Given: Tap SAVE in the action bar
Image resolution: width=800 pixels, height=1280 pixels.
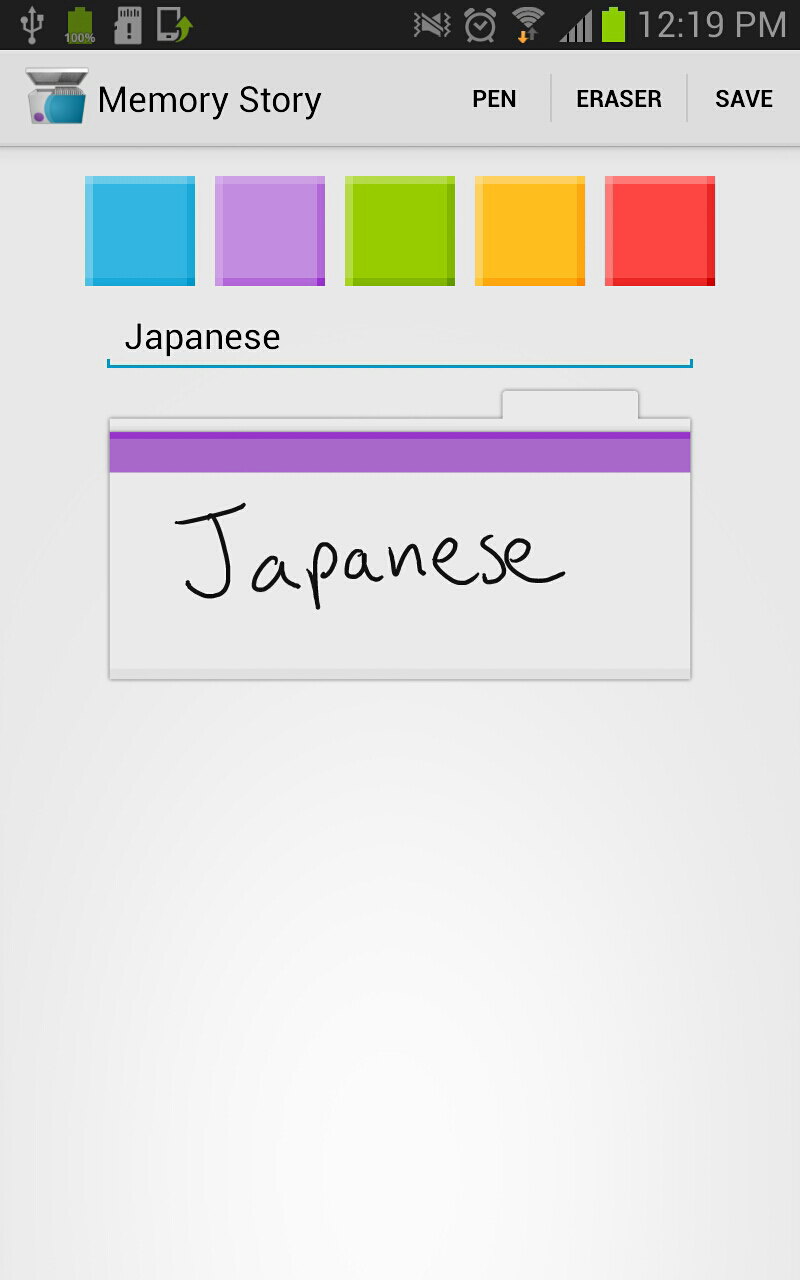Looking at the screenshot, I should (x=744, y=99).
